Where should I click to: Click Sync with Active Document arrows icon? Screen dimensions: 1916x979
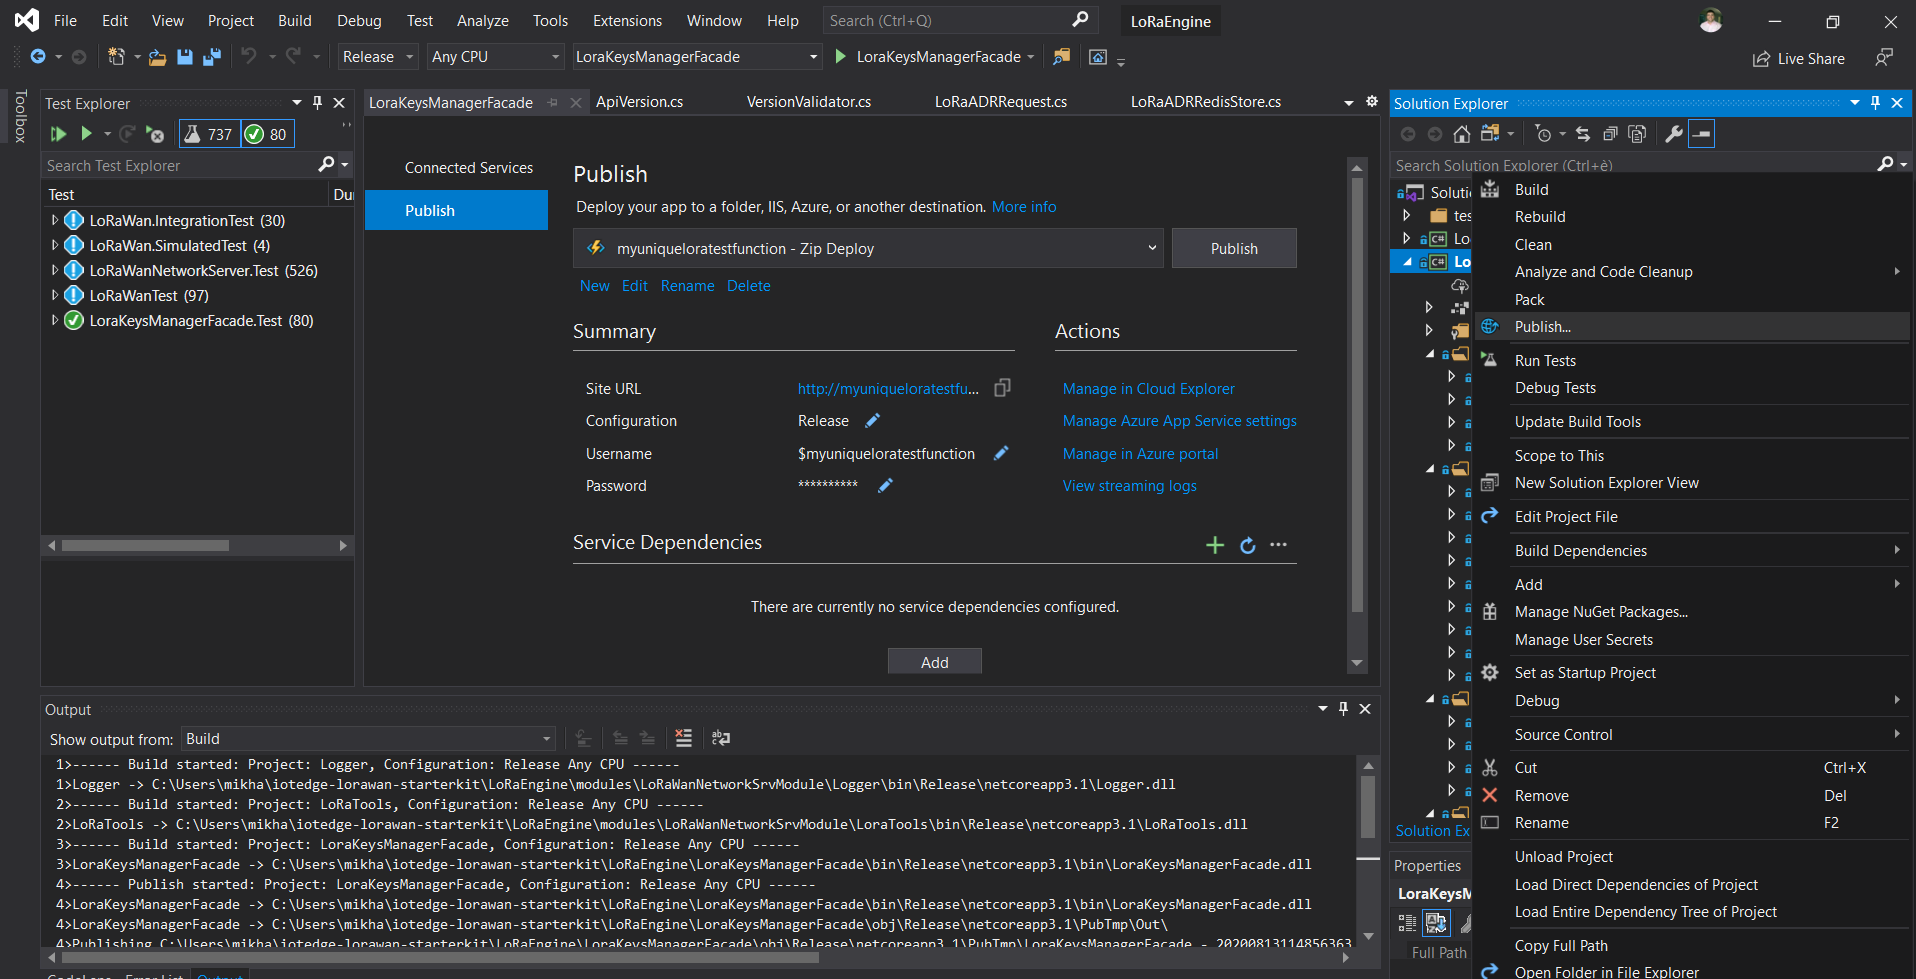[x=1582, y=134]
